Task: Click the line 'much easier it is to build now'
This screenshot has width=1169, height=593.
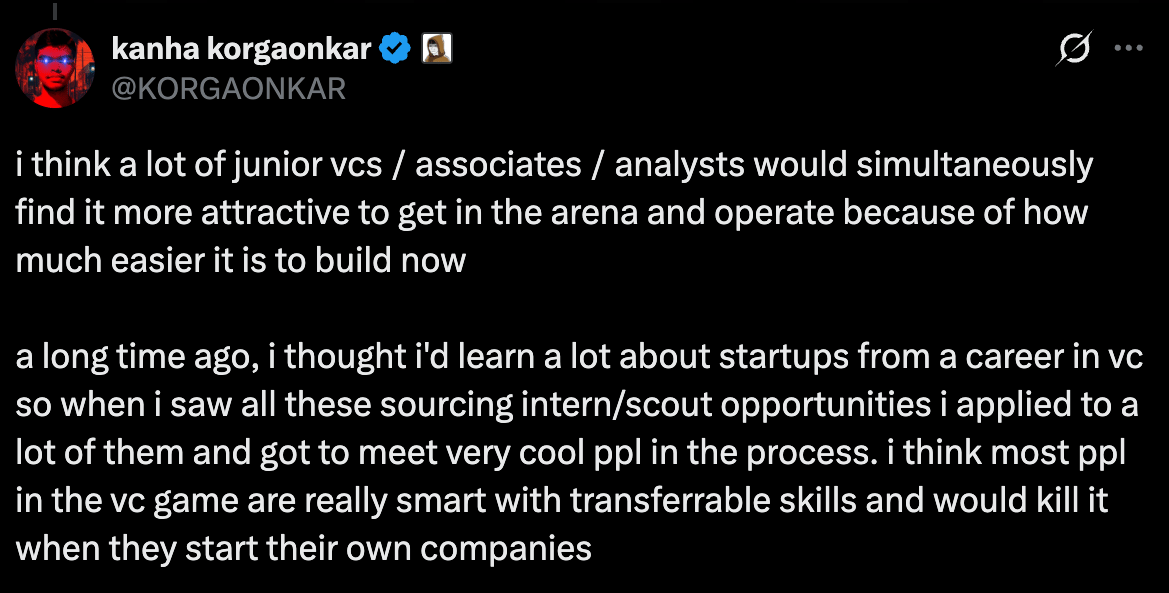Action: point(241,261)
